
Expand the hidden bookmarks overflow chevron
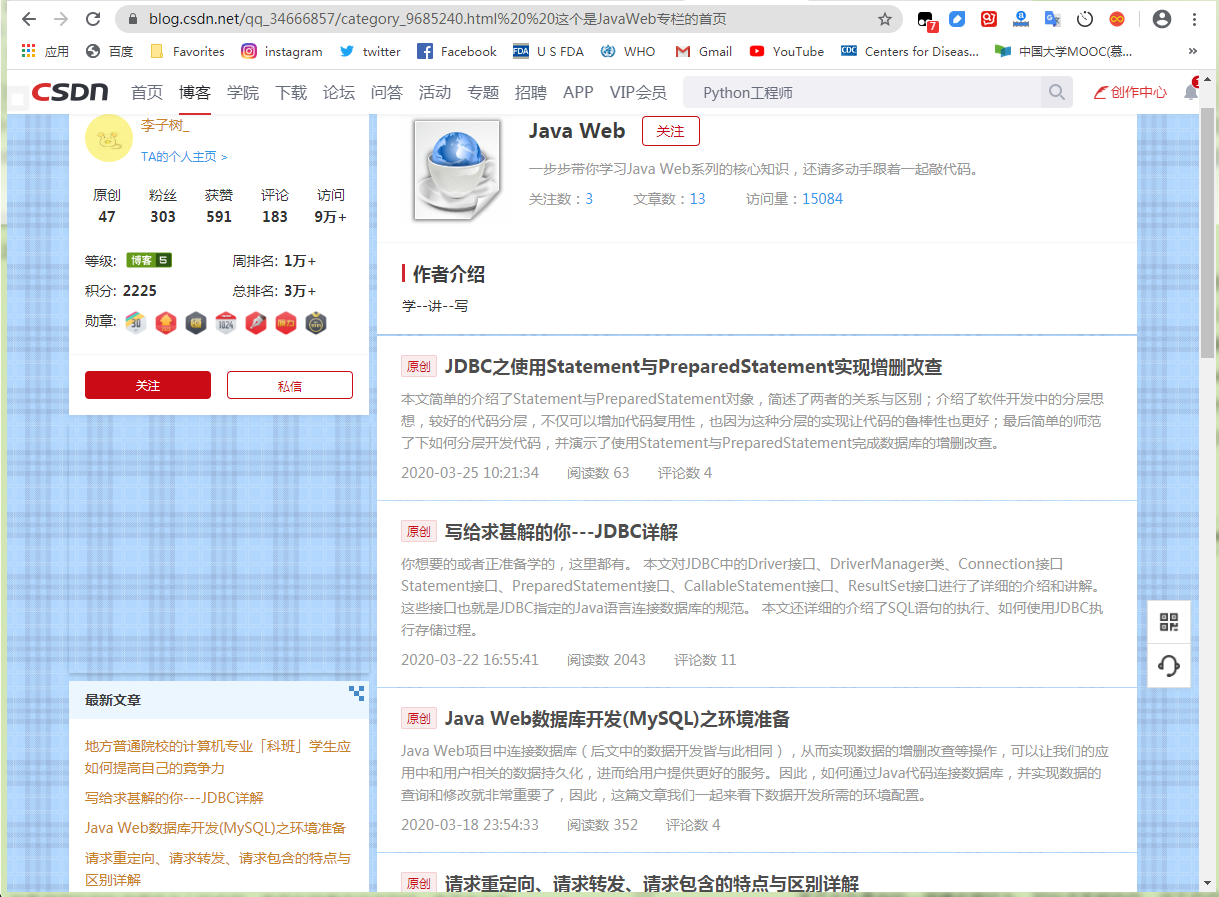[x=1192, y=51]
